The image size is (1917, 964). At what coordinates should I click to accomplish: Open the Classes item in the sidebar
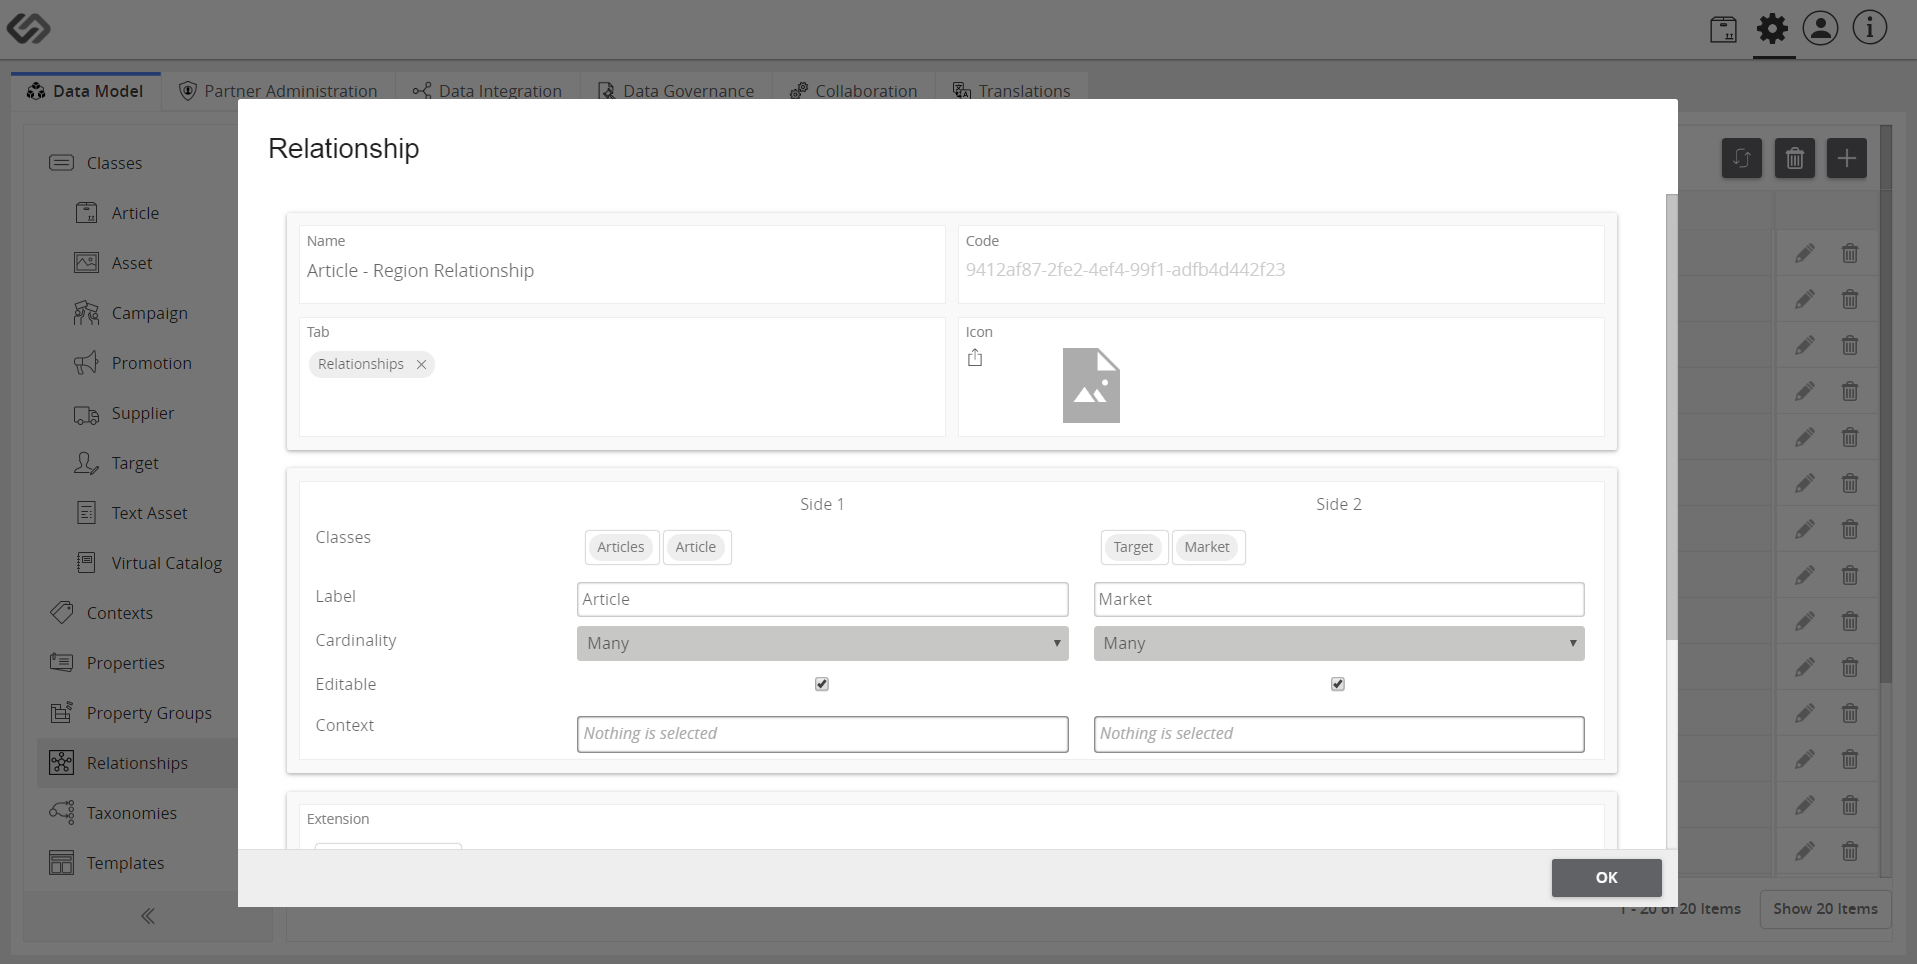[114, 163]
